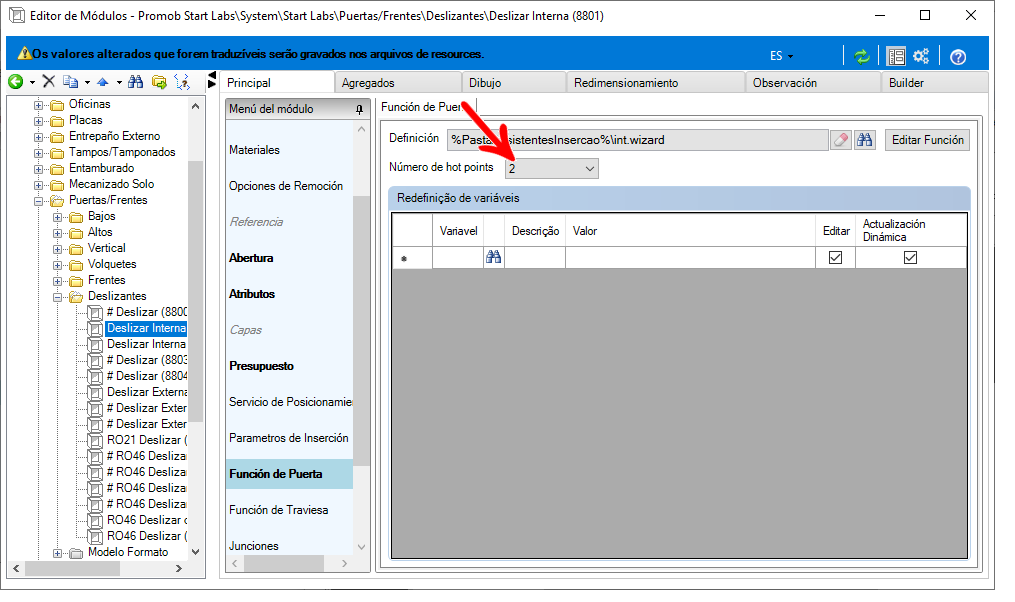Open help with the question mark icon
Viewport: 1015px width, 602px height.
[x=958, y=57]
